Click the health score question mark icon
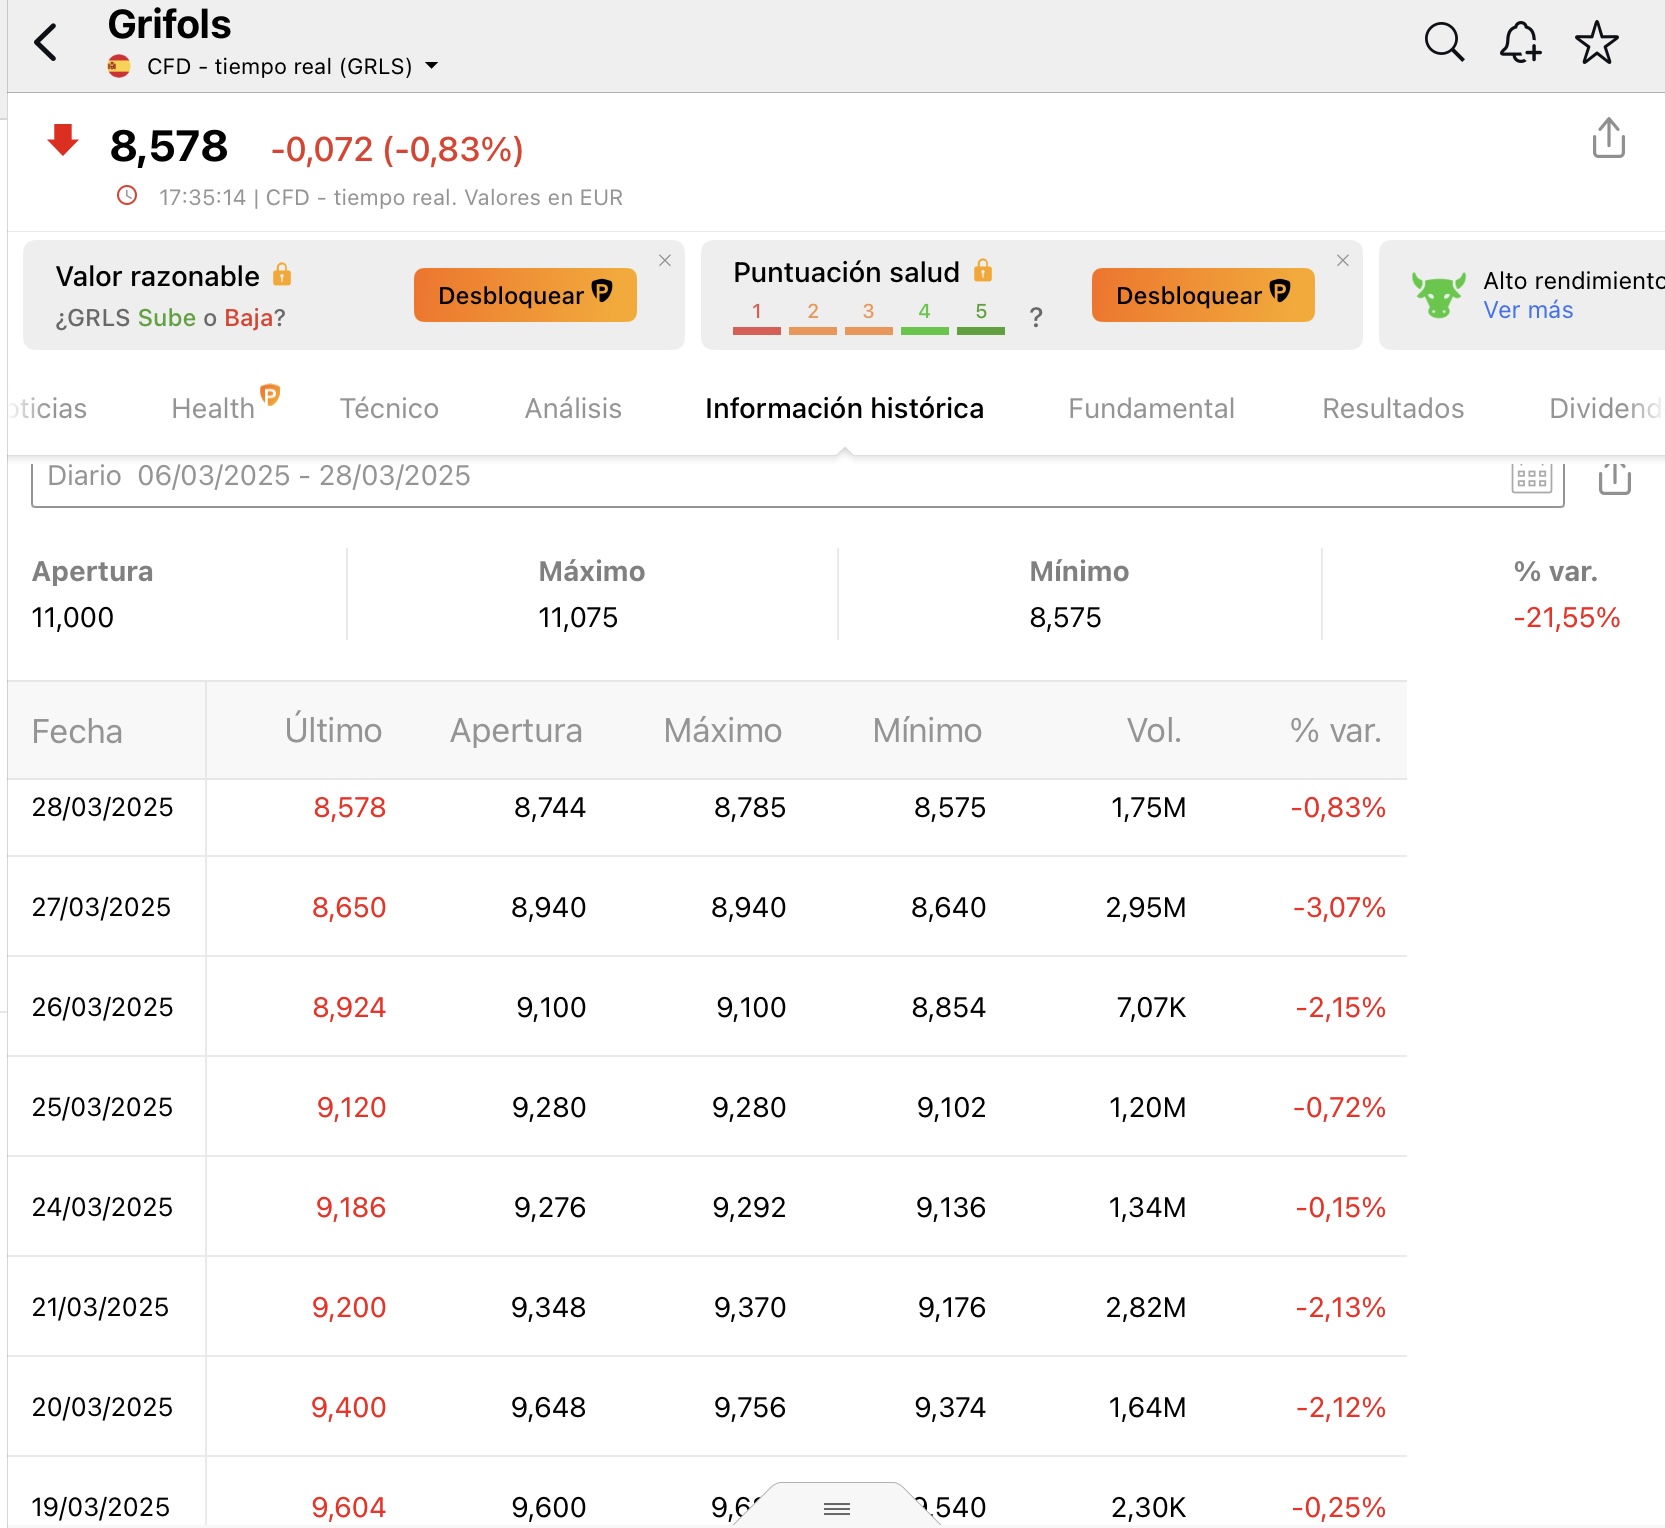 click(1036, 317)
